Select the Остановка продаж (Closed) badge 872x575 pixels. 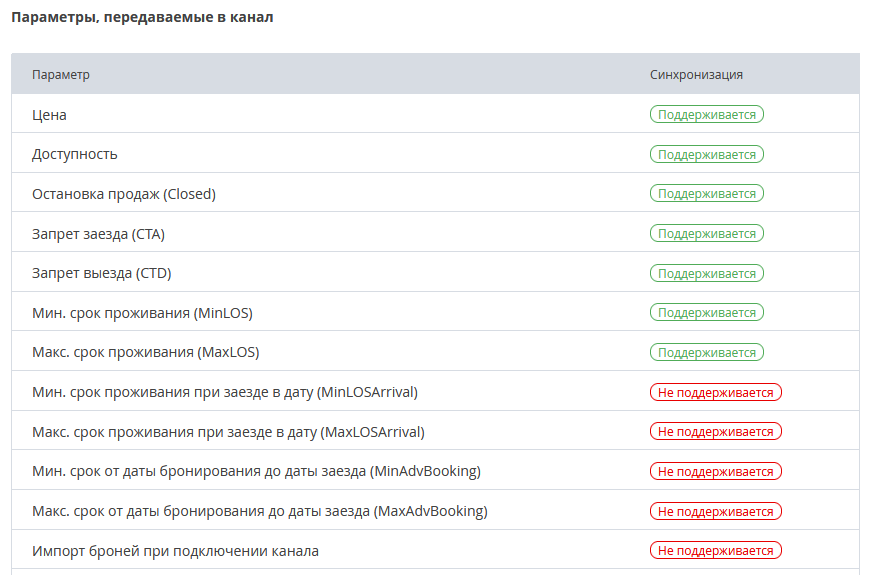click(706, 194)
